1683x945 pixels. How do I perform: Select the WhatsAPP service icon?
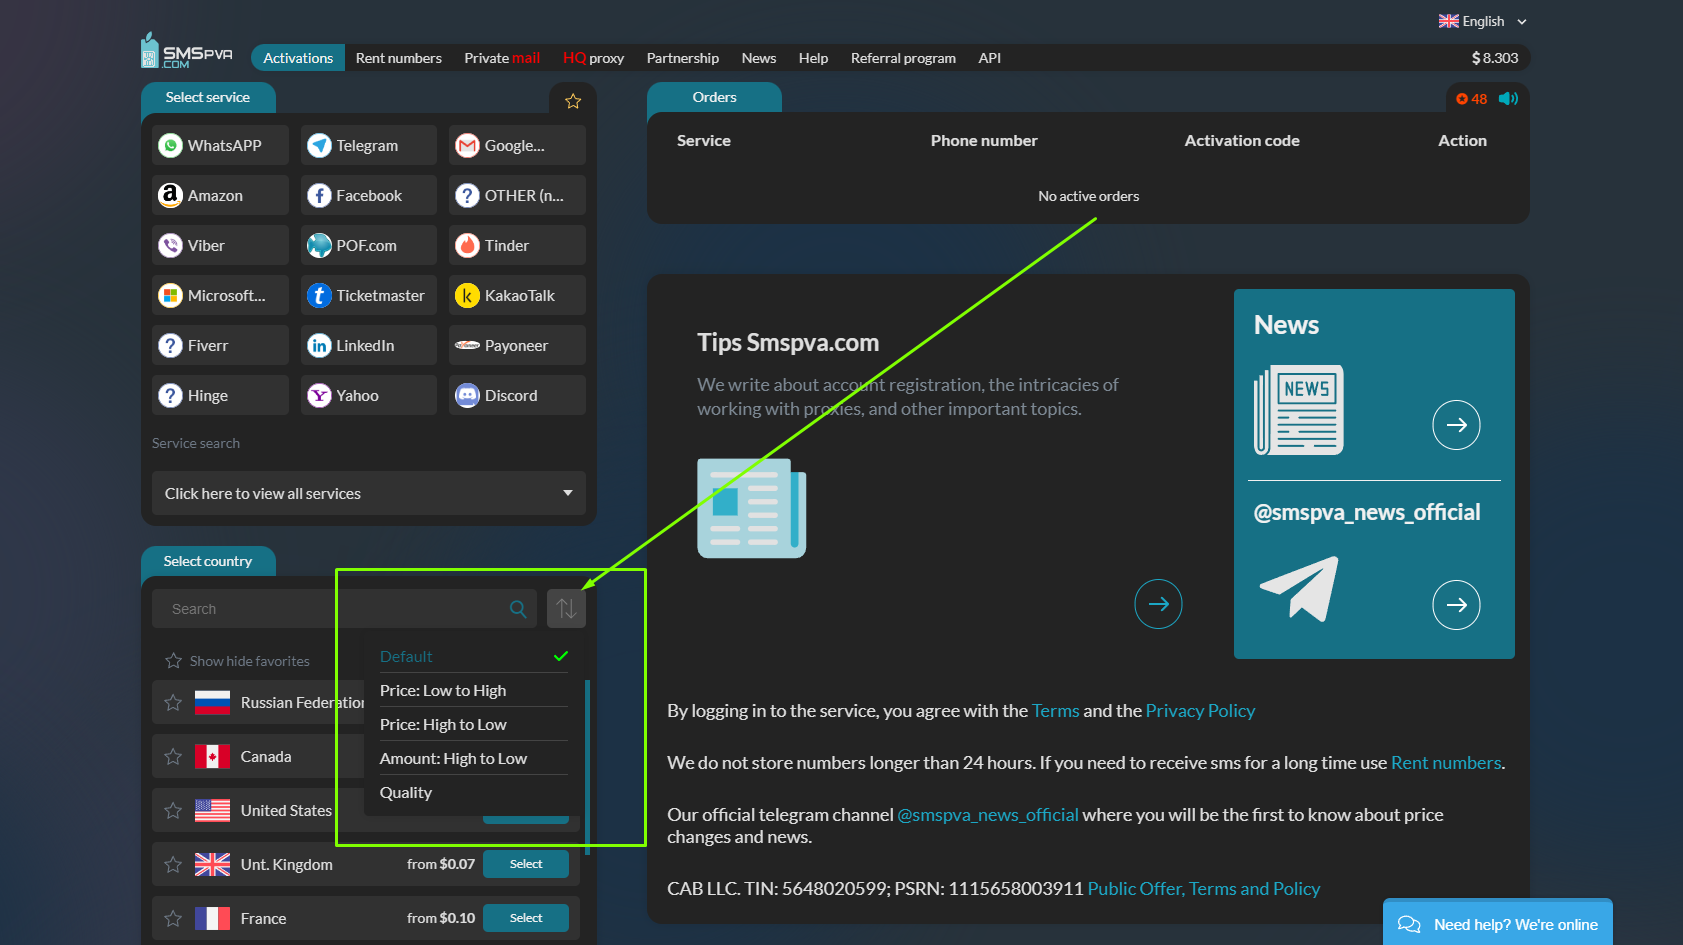click(x=171, y=146)
